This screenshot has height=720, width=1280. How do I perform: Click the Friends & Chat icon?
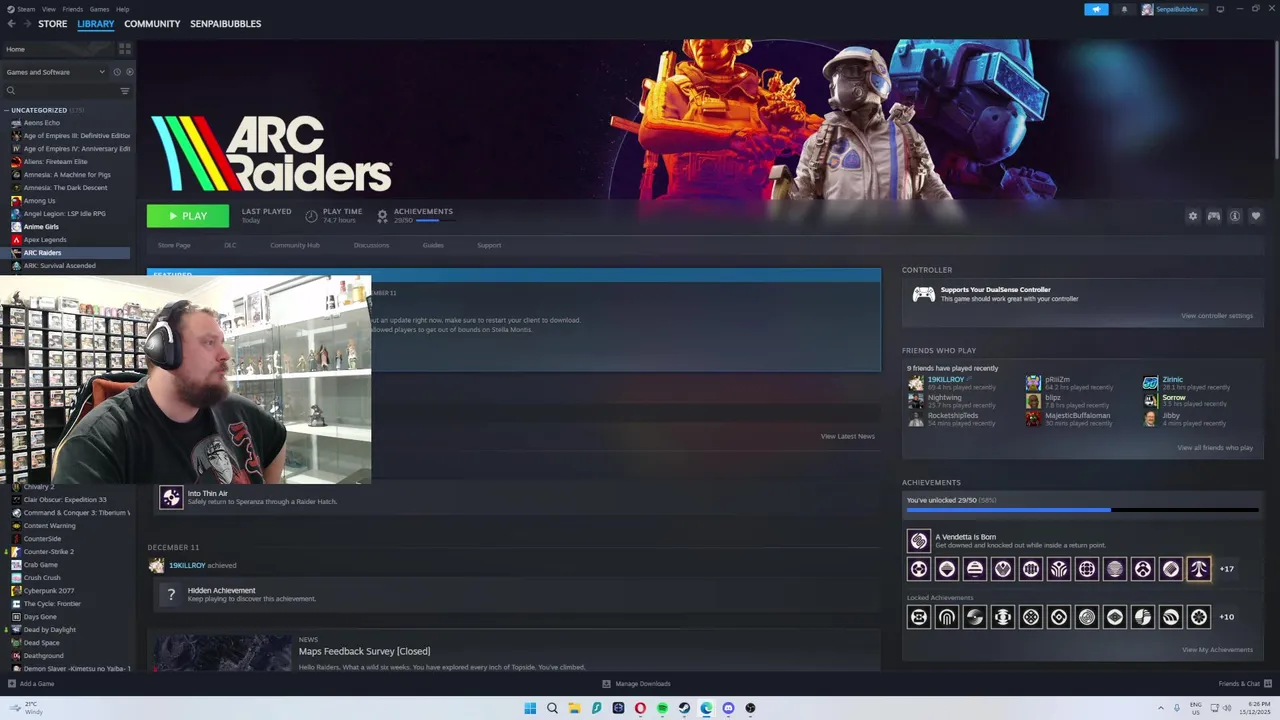point(1267,684)
